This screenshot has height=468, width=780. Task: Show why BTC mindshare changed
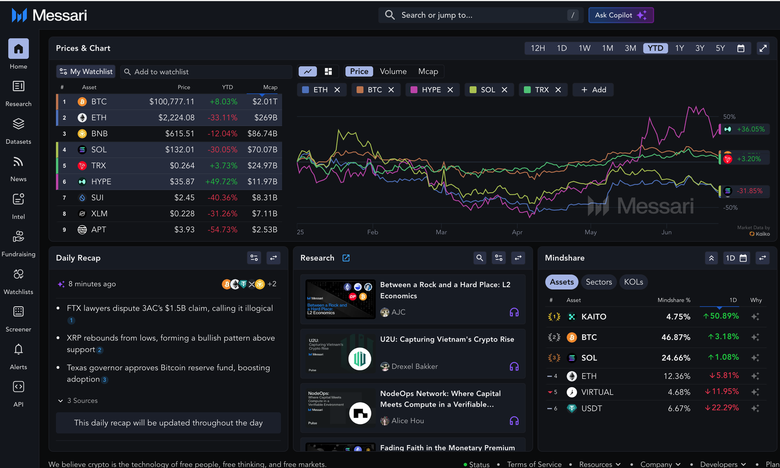pyautogui.click(x=755, y=337)
